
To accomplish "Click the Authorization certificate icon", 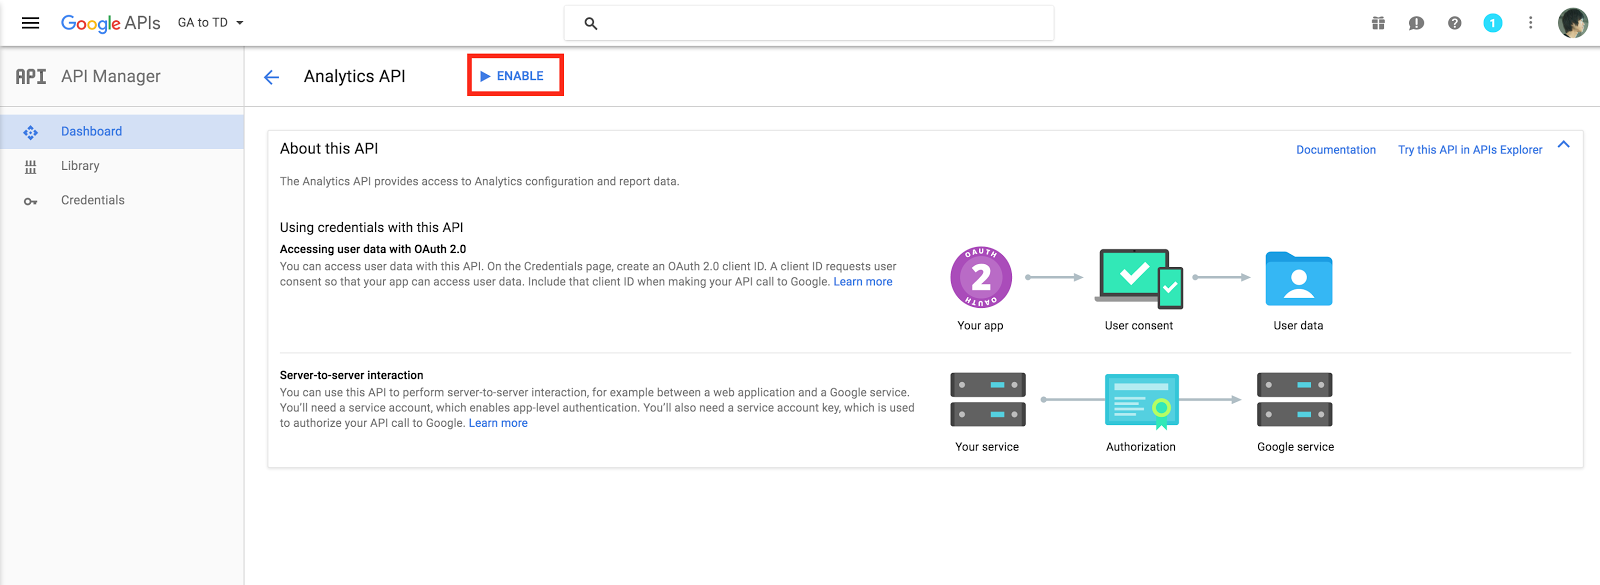I will (1142, 400).
